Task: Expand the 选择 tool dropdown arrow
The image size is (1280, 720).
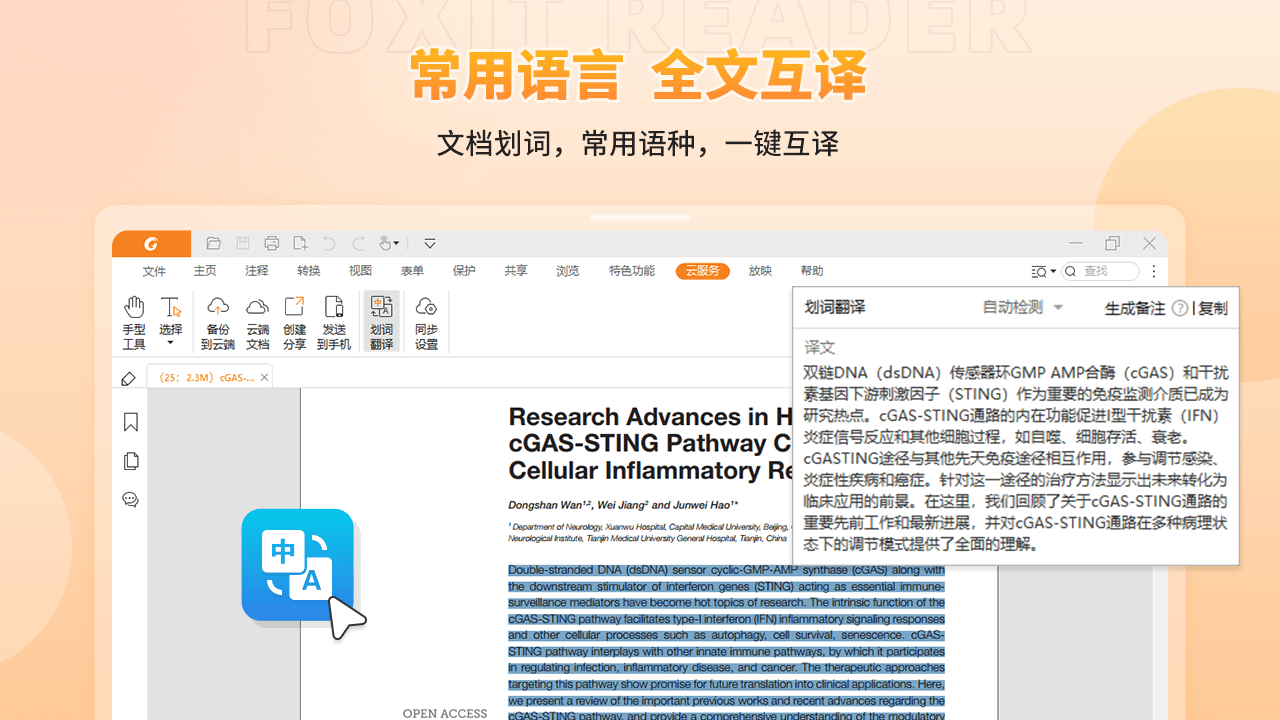Action: point(171,344)
